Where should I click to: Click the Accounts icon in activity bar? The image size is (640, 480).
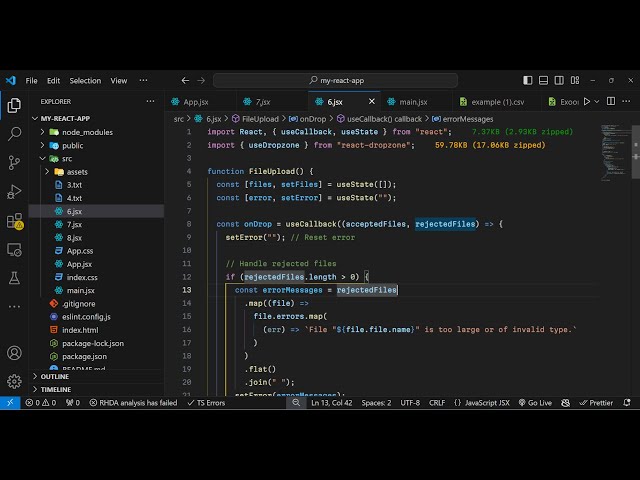pos(14,352)
